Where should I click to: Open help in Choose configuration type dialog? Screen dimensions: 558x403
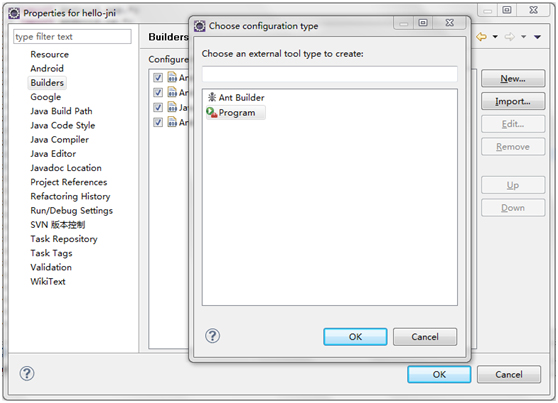pyautogui.click(x=212, y=336)
